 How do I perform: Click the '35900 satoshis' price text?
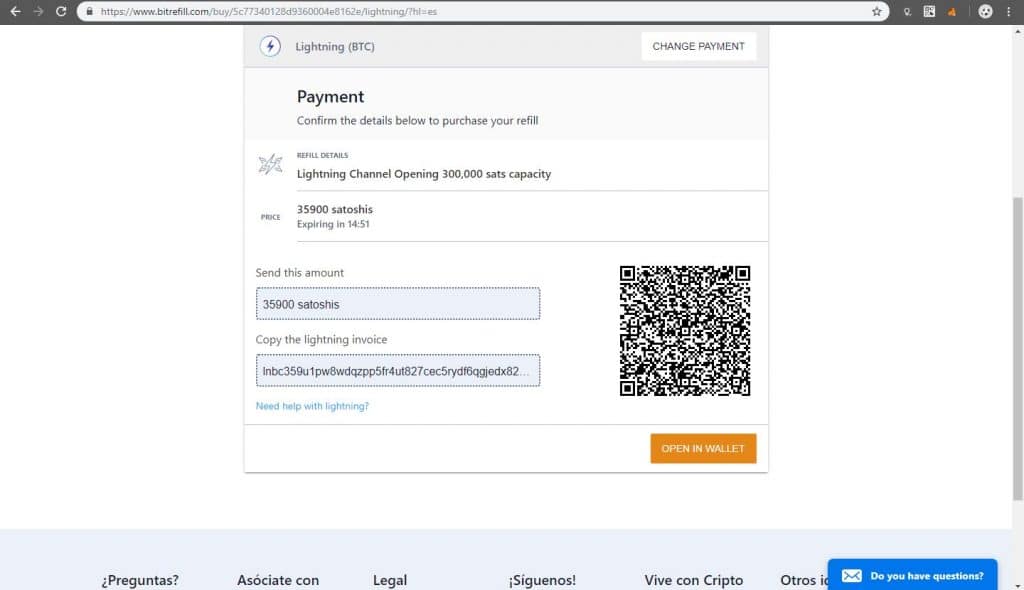[x=334, y=209]
